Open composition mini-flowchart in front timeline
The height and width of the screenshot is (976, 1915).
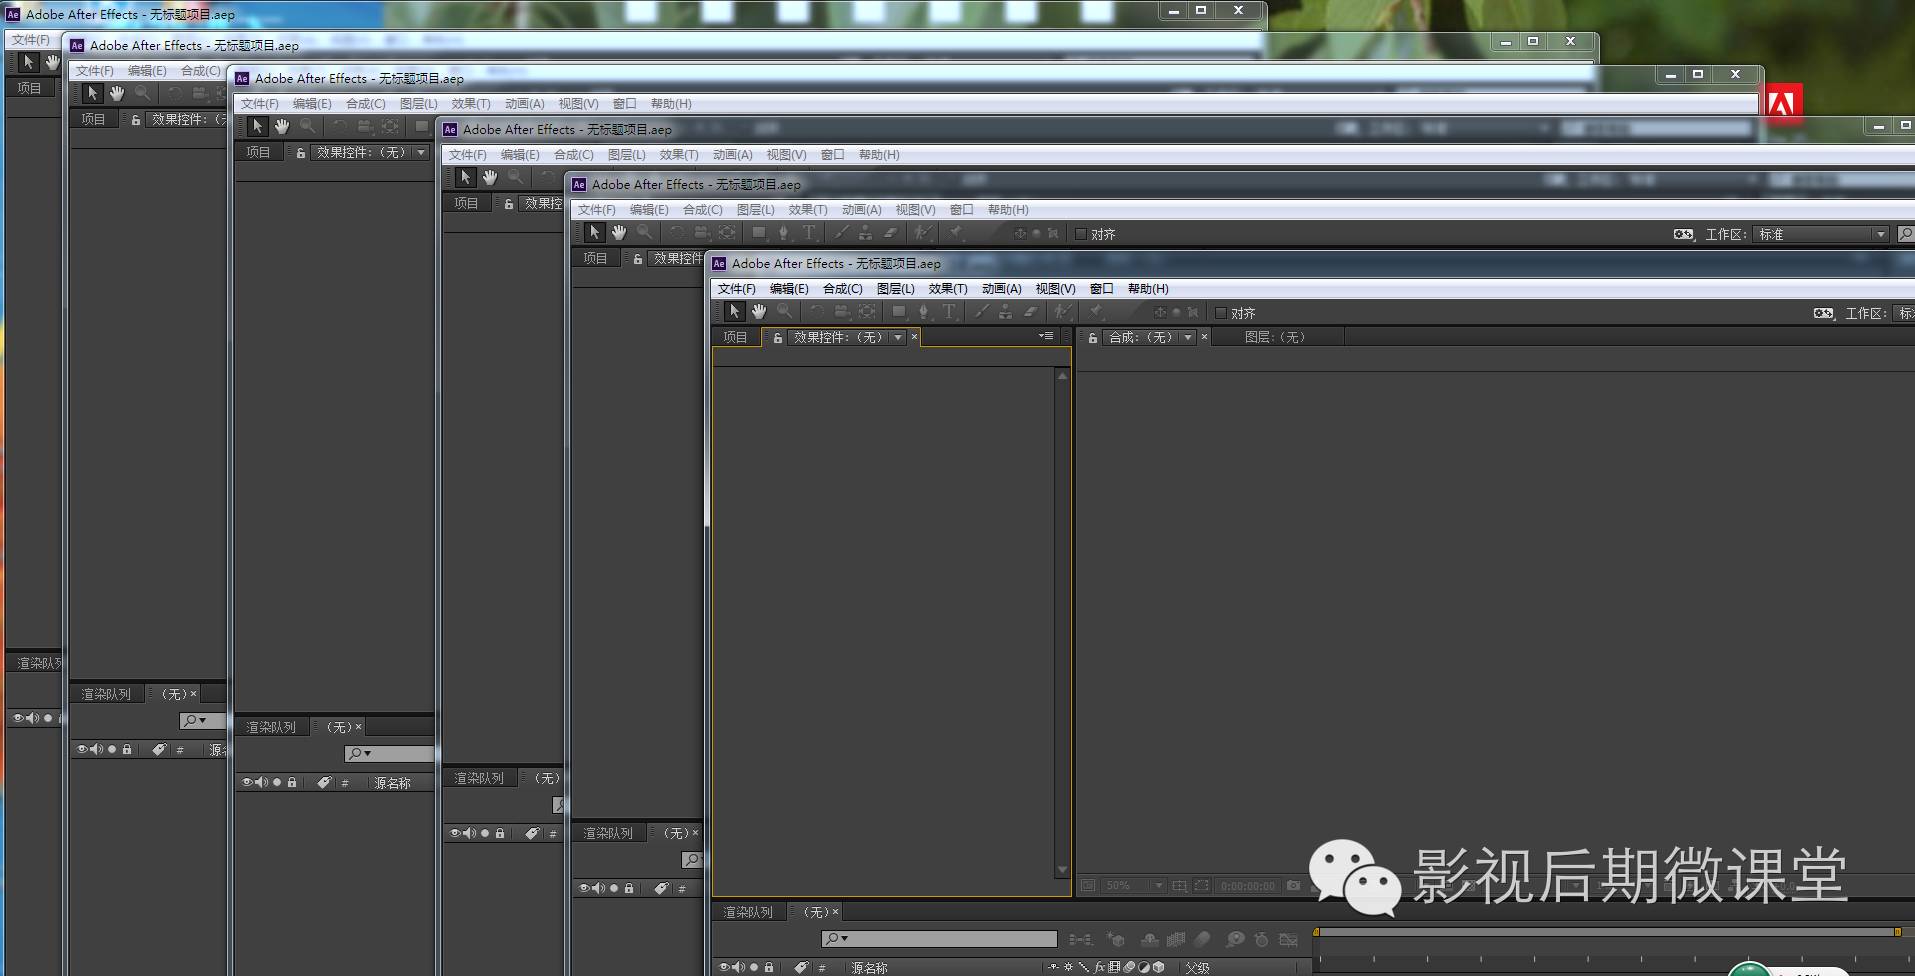coord(1080,940)
